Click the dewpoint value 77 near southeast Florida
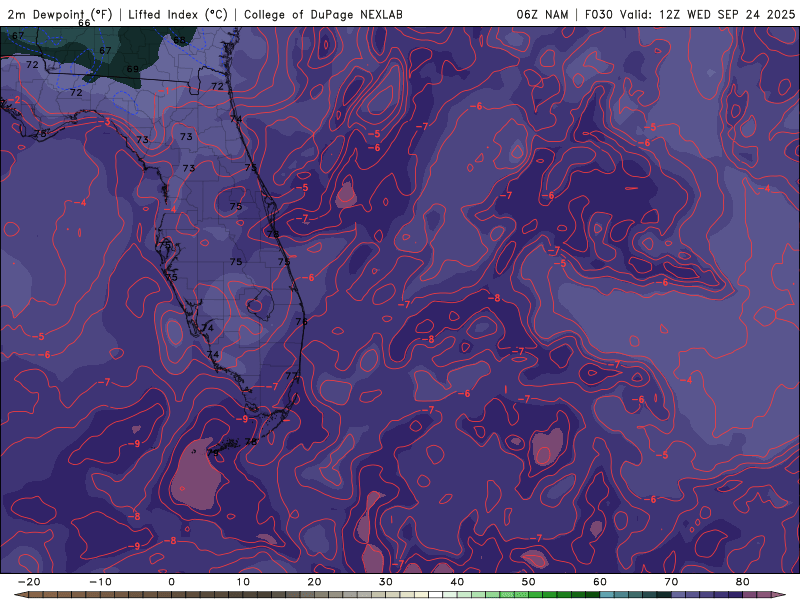Screen dimensions: 800x600 pyautogui.click(x=291, y=376)
